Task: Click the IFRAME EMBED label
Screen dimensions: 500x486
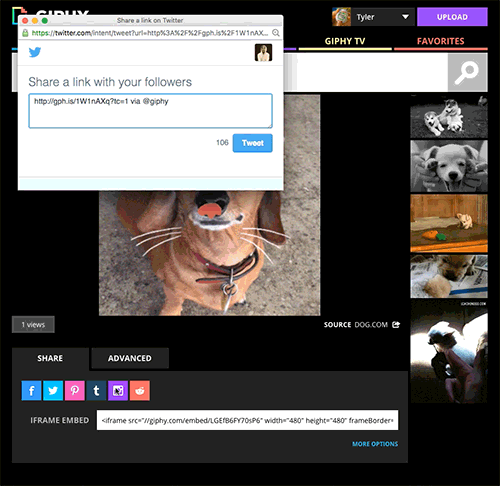Action: pyautogui.click(x=60, y=420)
